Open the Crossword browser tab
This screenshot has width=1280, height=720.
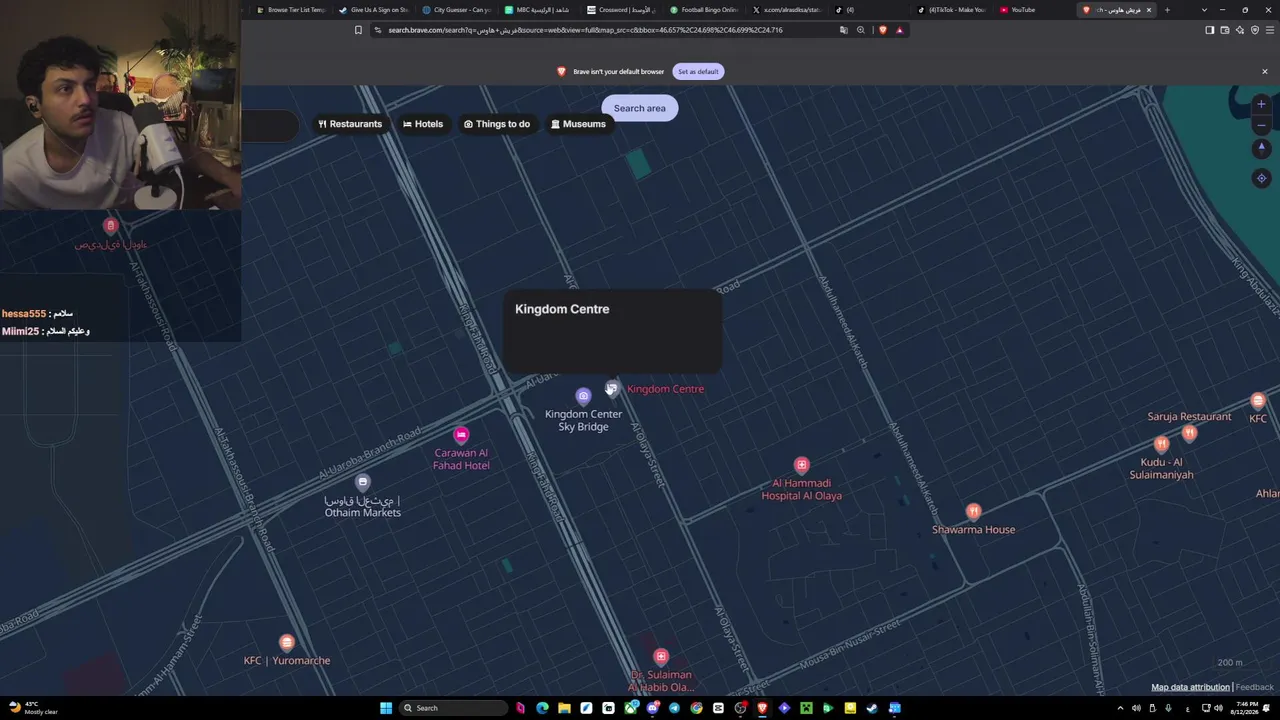click(620, 10)
